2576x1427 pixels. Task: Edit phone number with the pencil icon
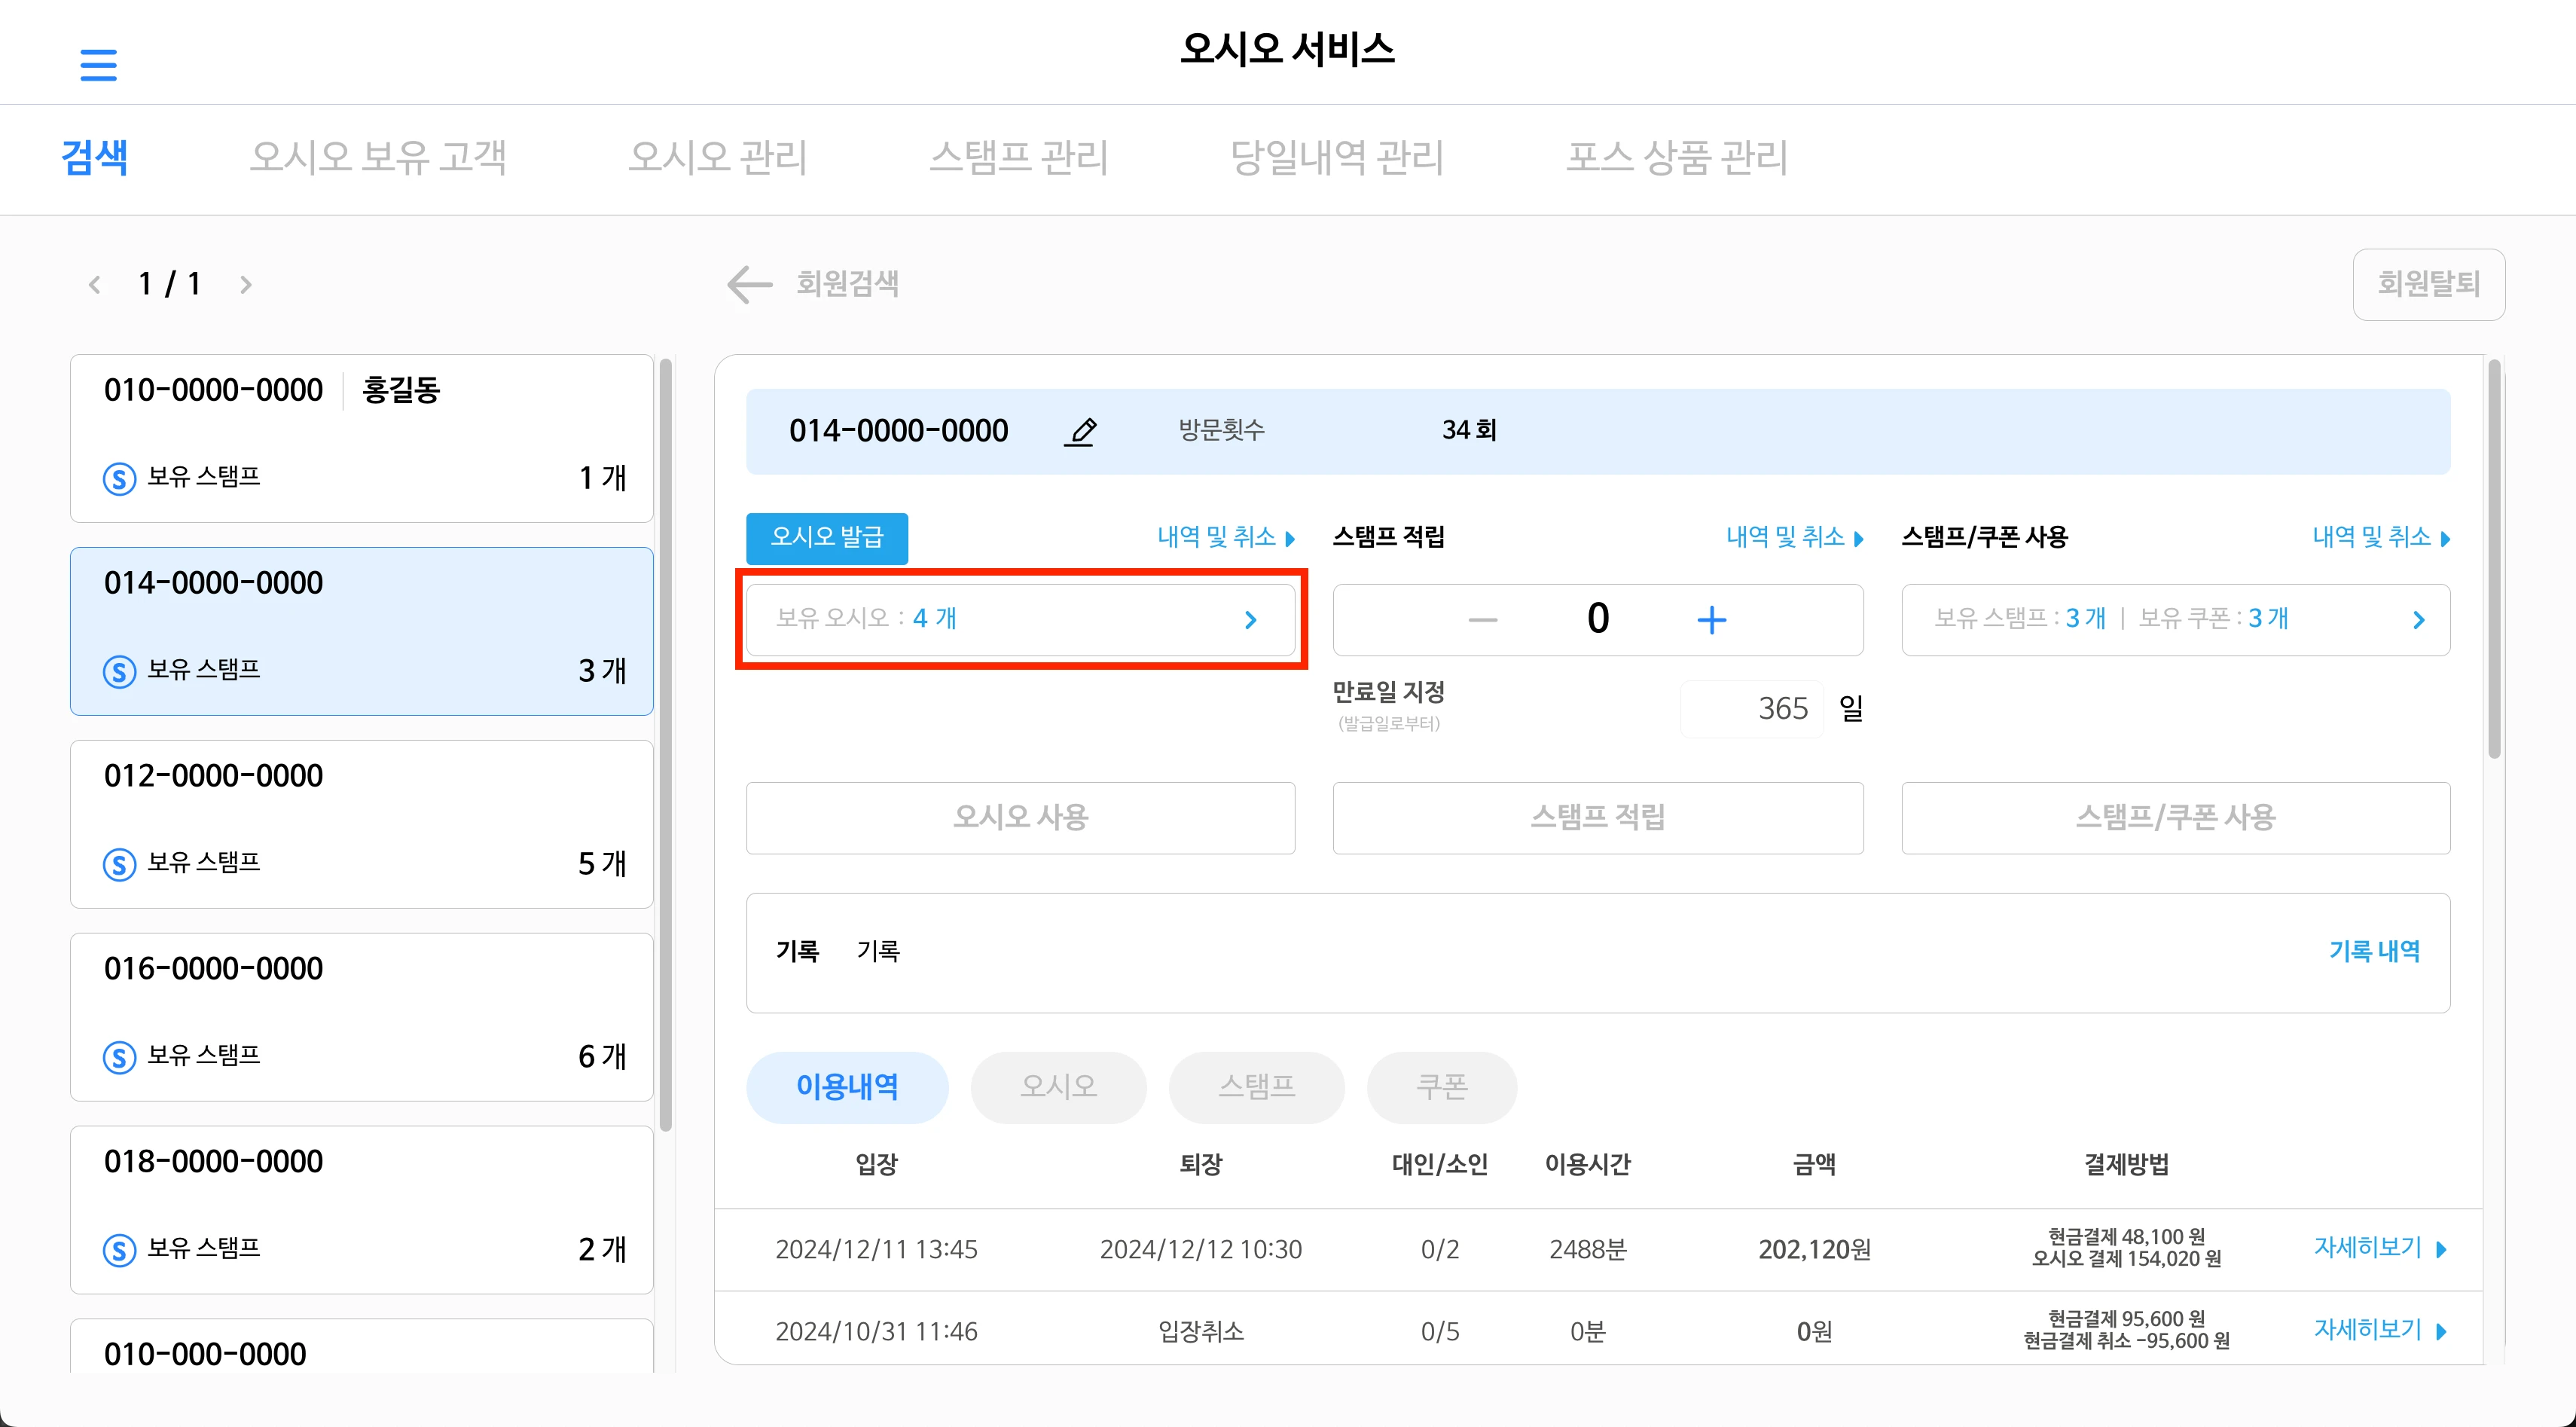pyautogui.click(x=1080, y=431)
